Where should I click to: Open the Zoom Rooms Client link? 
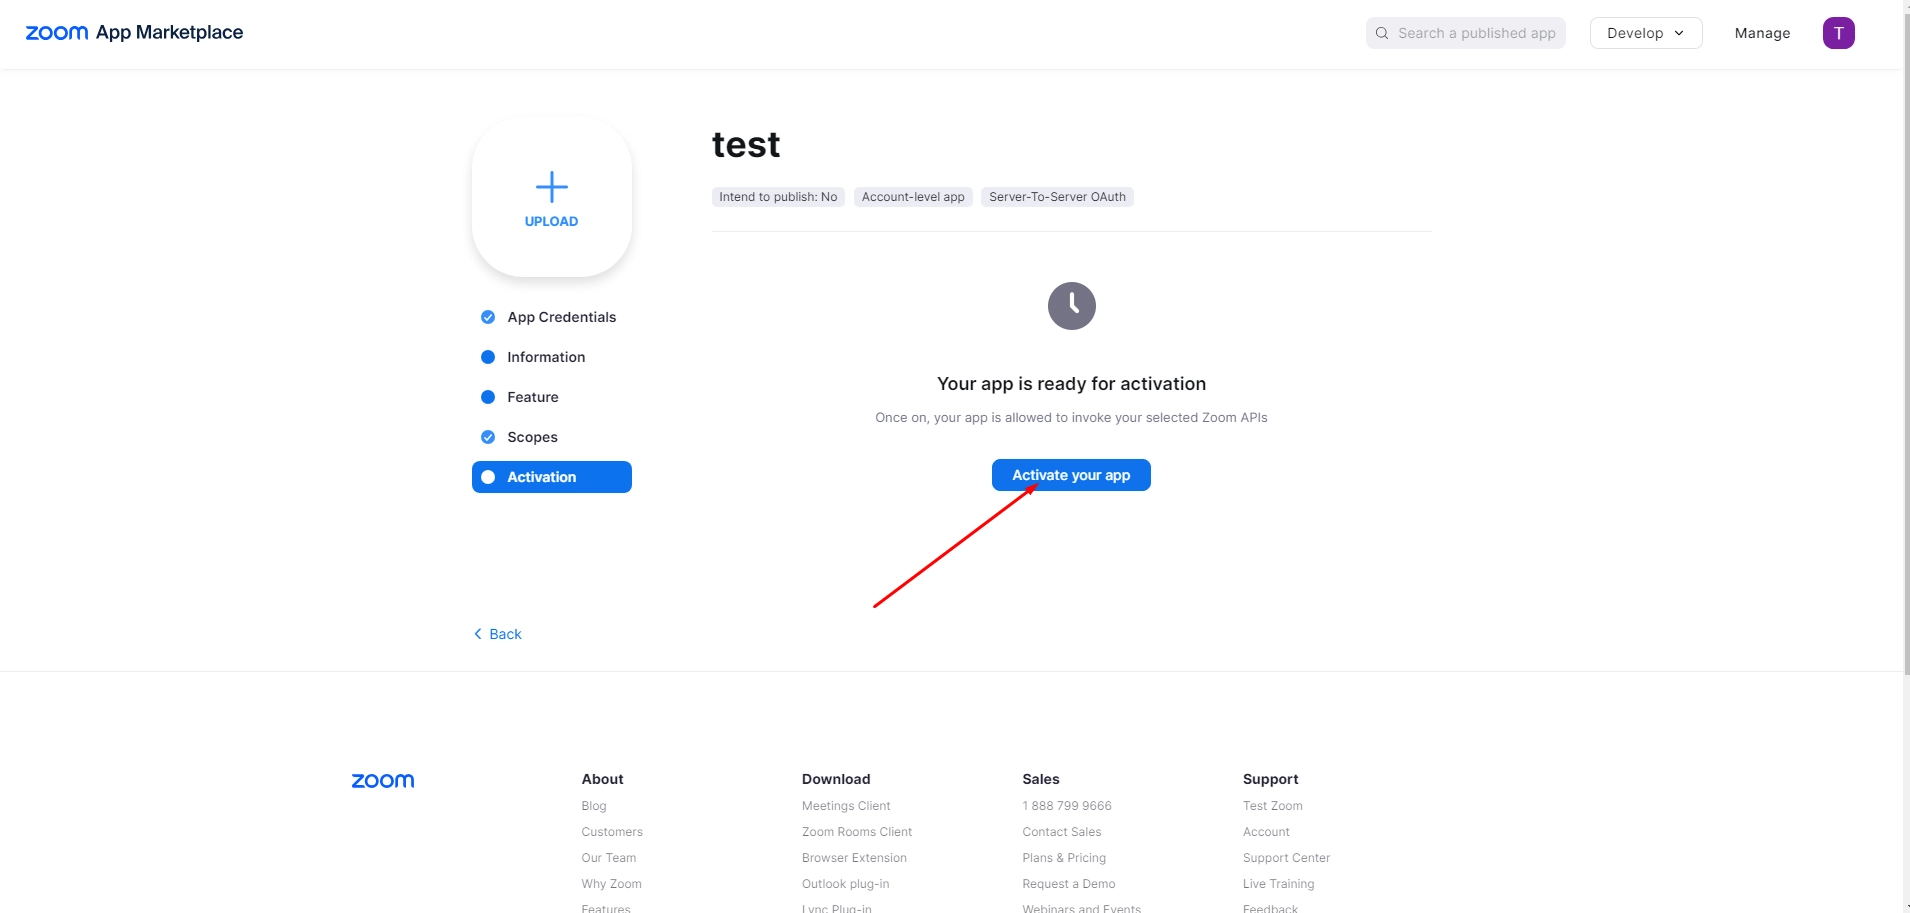[857, 832]
